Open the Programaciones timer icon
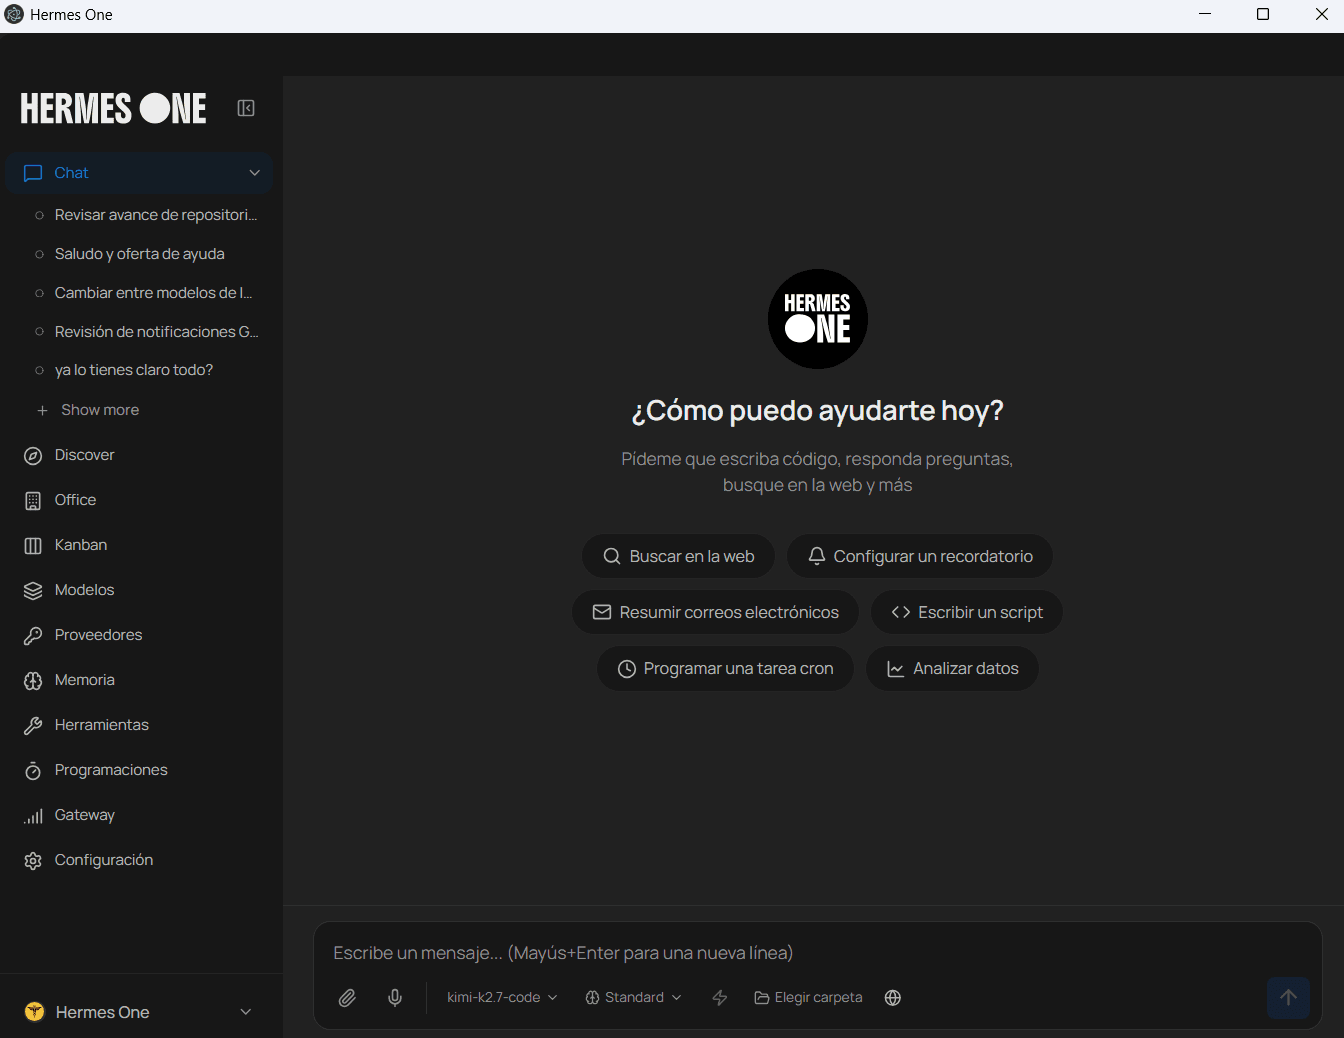The image size is (1344, 1038). [x=33, y=771]
